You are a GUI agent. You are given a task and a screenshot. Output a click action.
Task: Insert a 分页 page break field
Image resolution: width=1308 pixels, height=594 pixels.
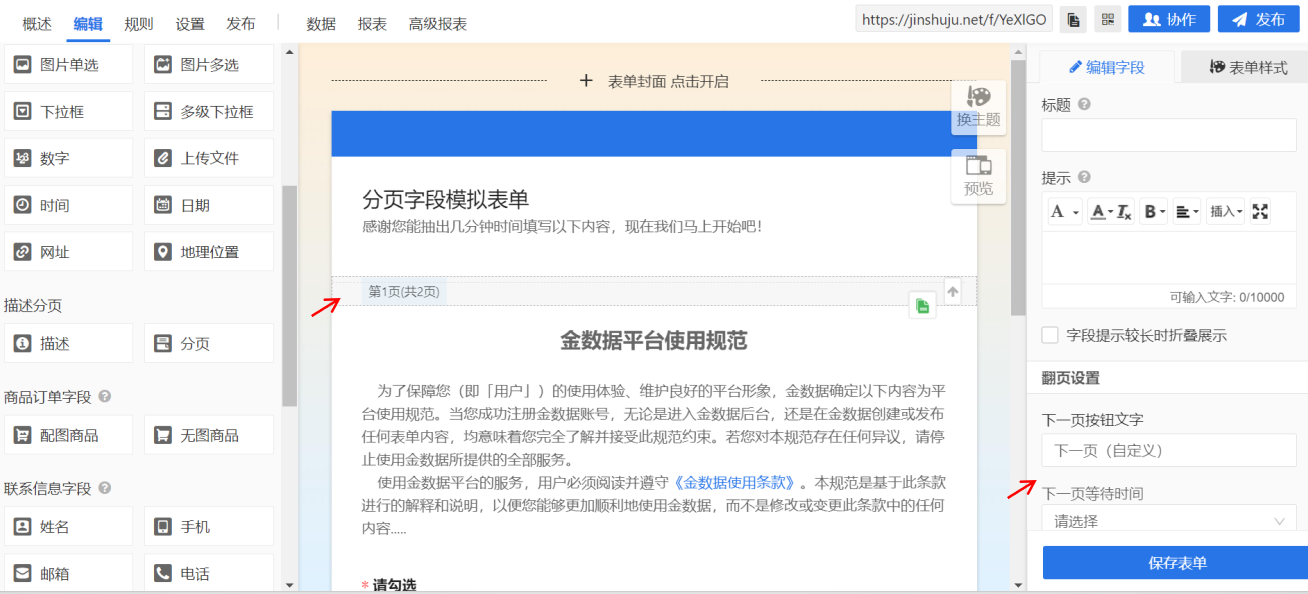(x=209, y=343)
